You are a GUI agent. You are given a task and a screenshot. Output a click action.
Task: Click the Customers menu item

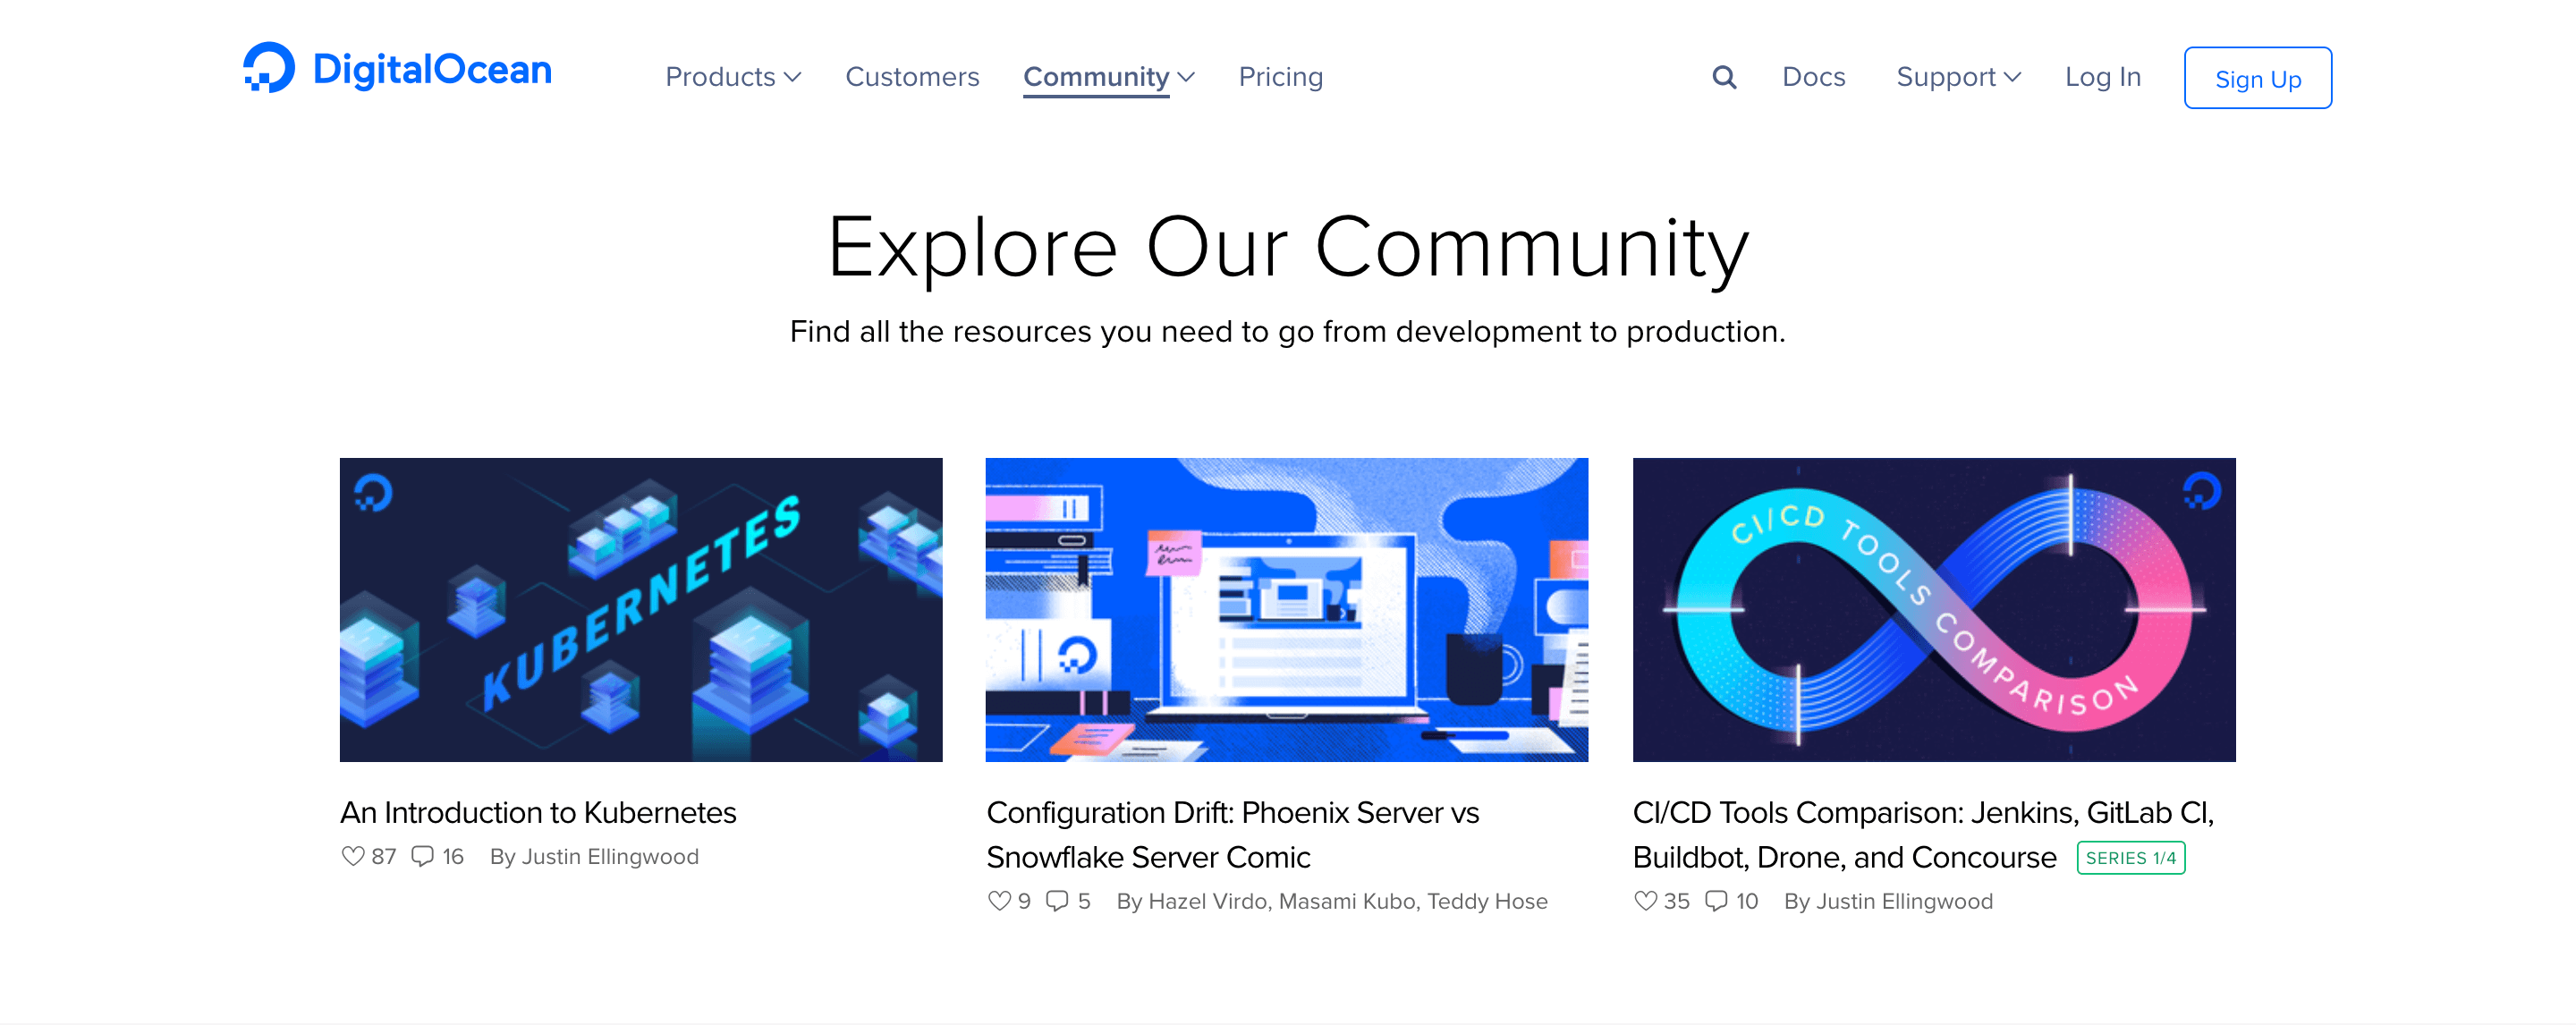909,75
